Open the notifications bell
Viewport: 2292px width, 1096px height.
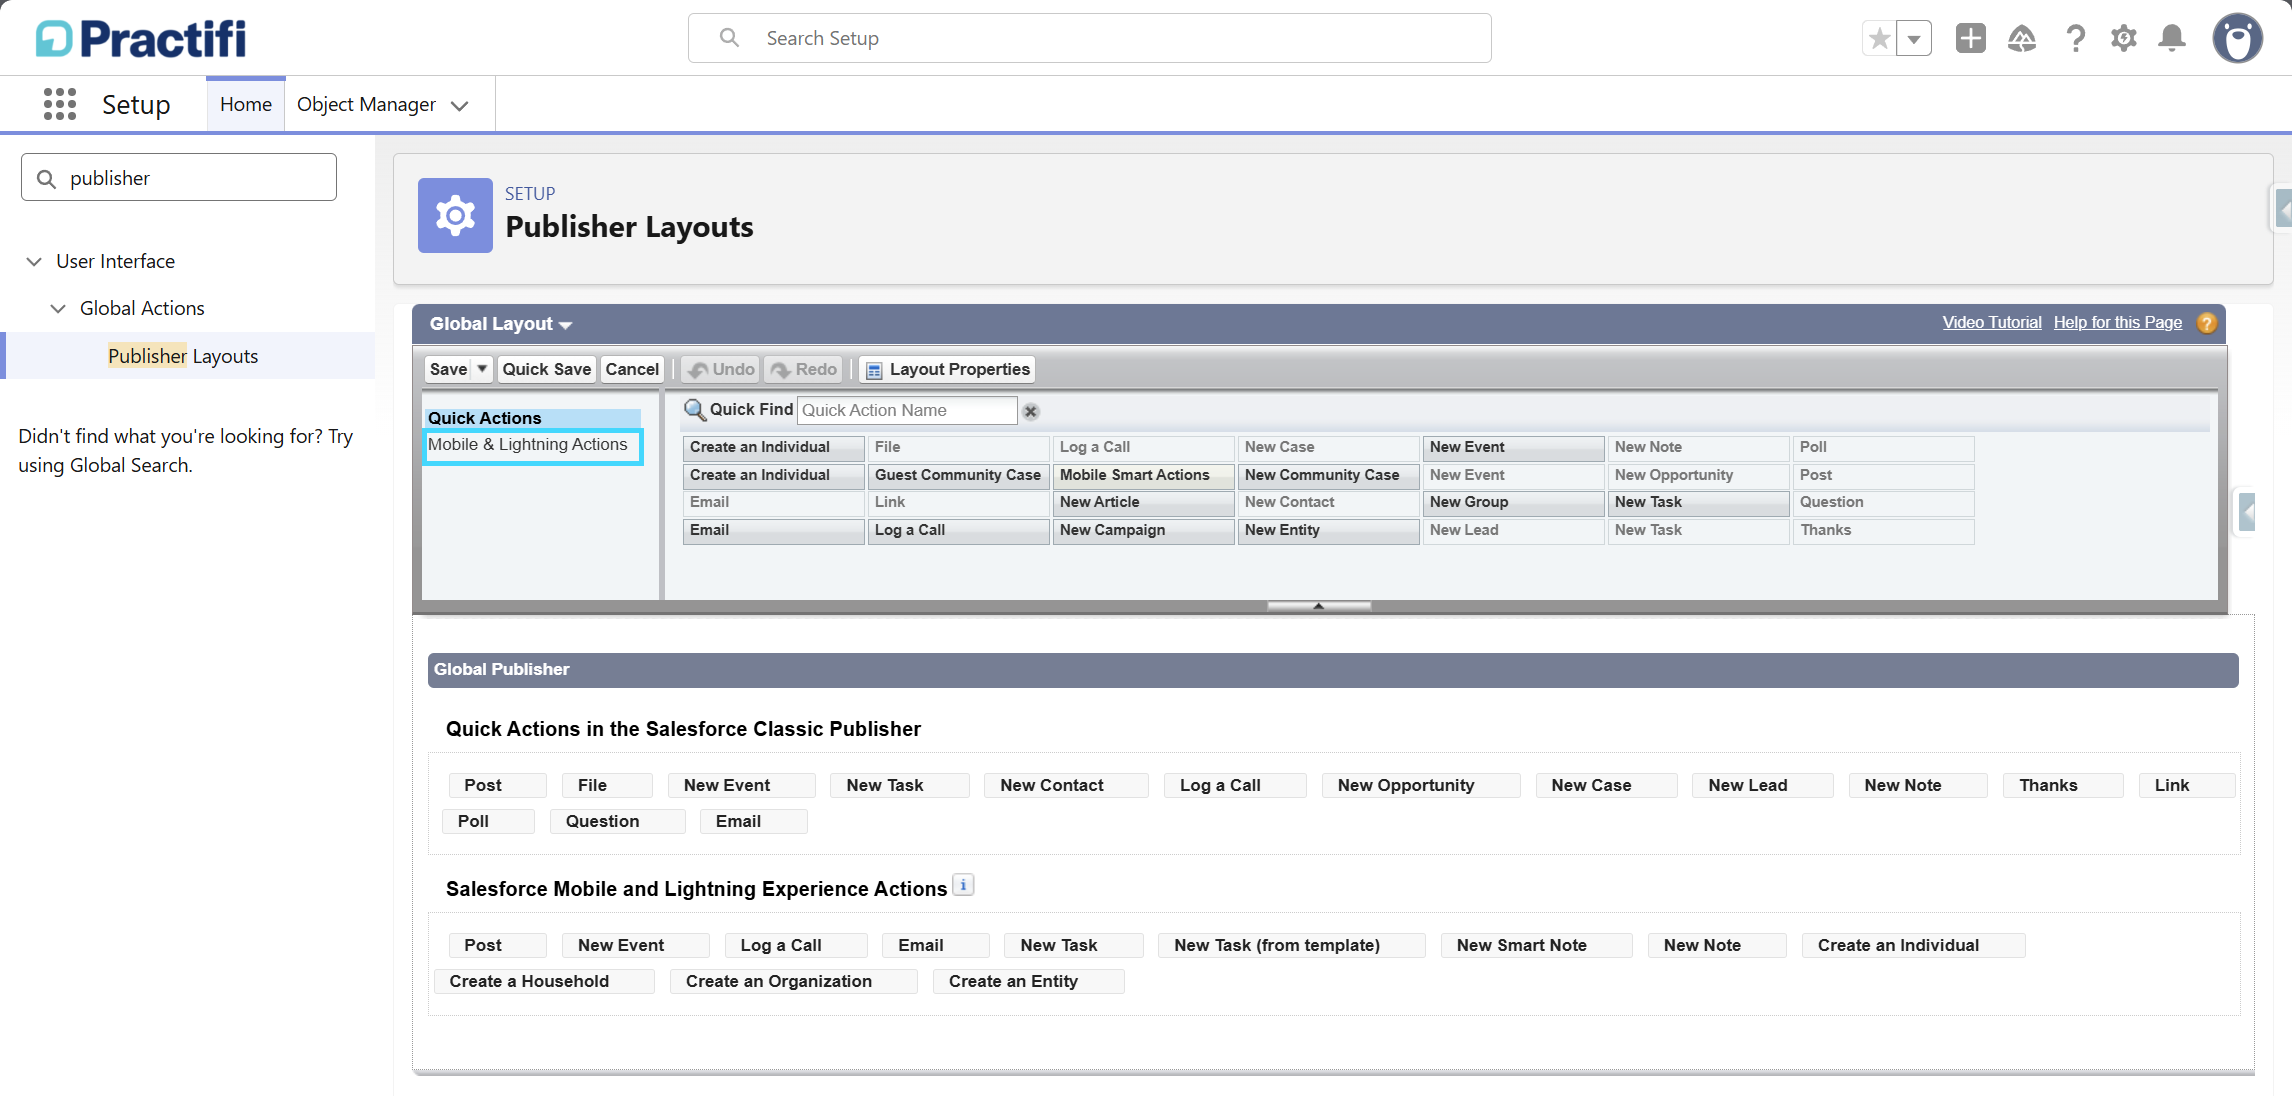(x=2171, y=39)
